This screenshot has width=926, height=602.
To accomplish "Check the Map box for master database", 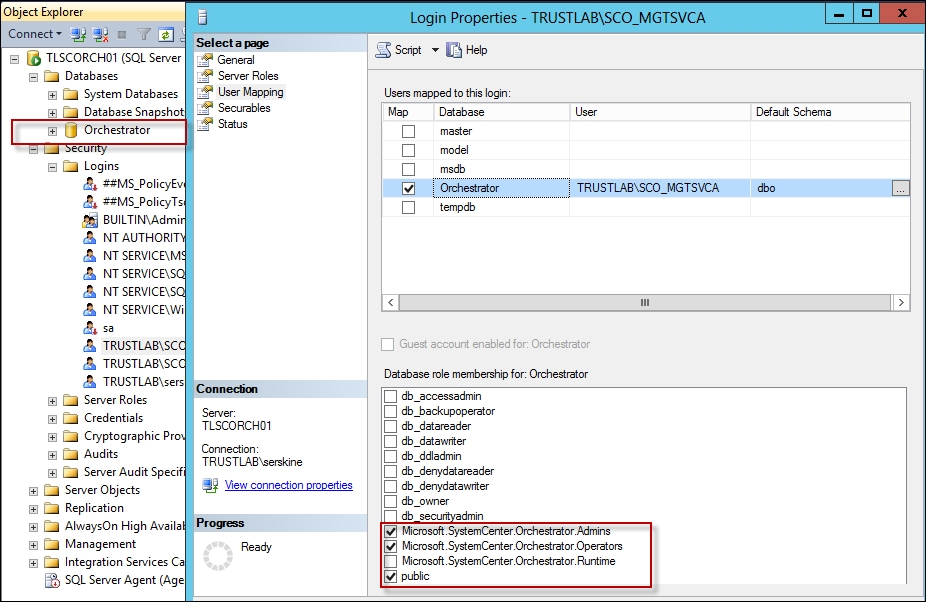I will [408, 131].
